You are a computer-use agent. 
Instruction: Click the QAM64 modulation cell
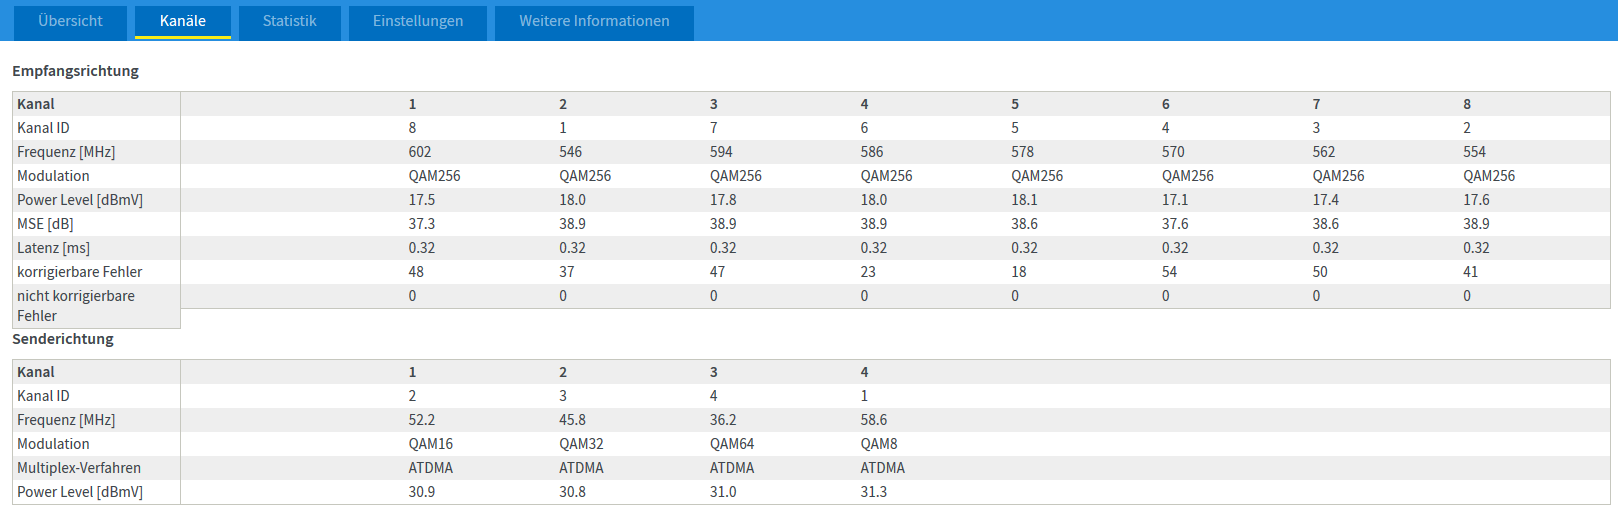point(732,444)
